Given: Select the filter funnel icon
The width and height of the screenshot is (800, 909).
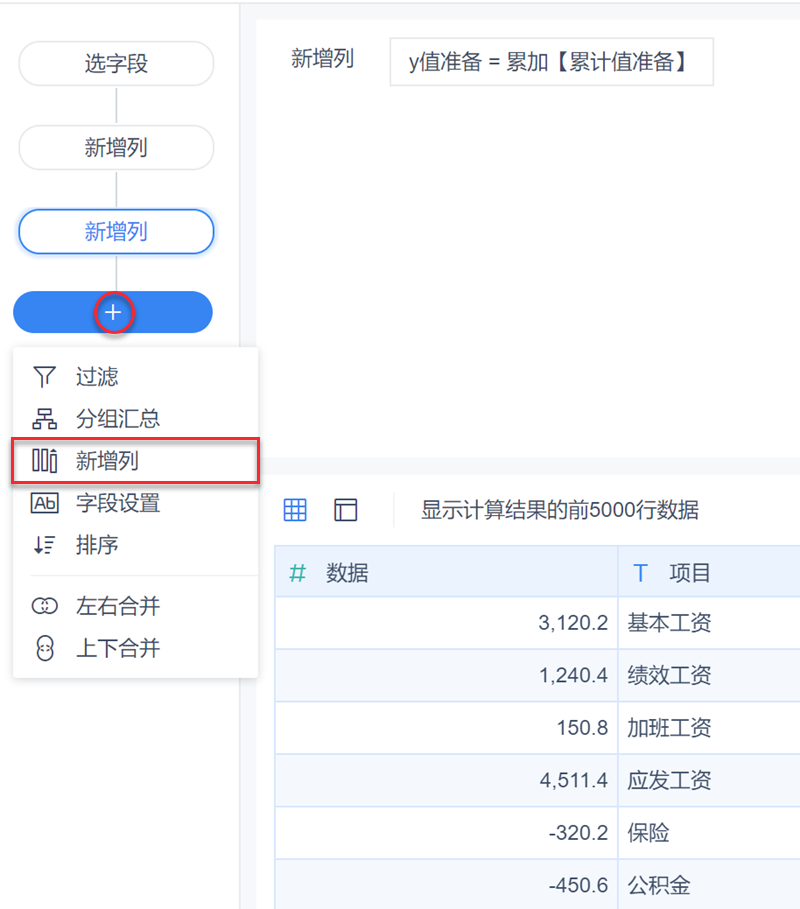Looking at the screenshot, I should tap(44, 377).
